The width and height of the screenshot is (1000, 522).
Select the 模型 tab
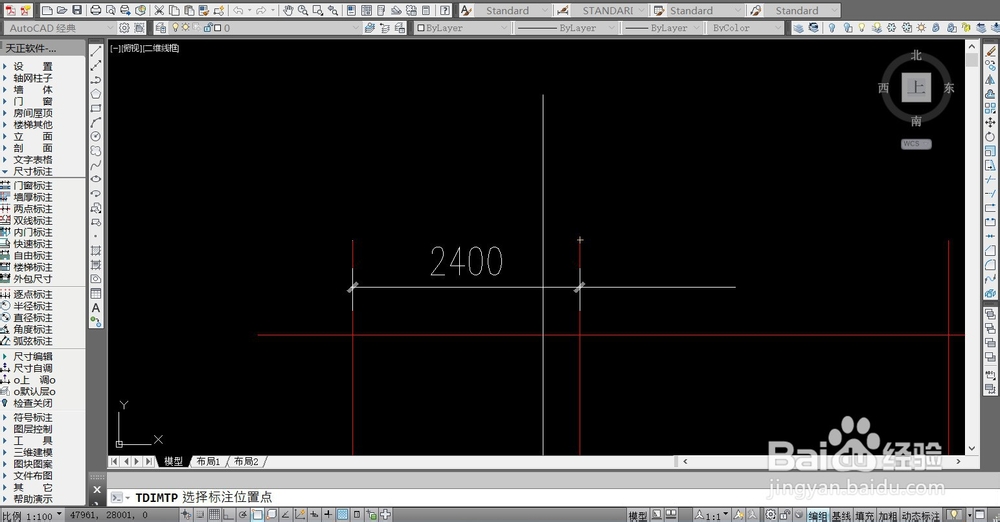click(173, 461)
